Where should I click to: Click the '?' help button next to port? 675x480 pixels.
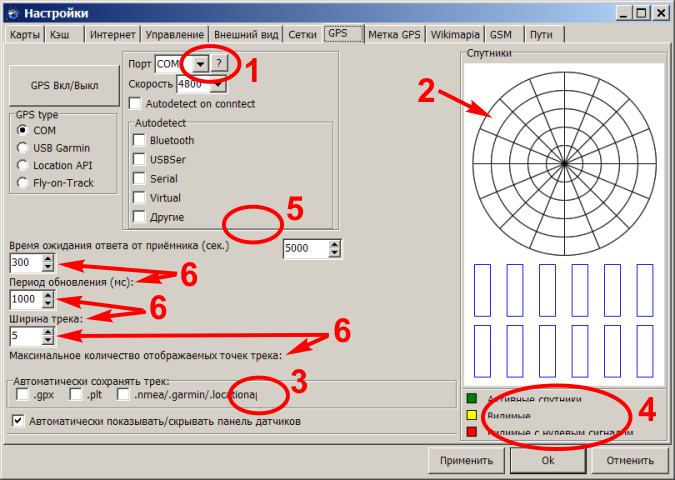pos(221,63)
